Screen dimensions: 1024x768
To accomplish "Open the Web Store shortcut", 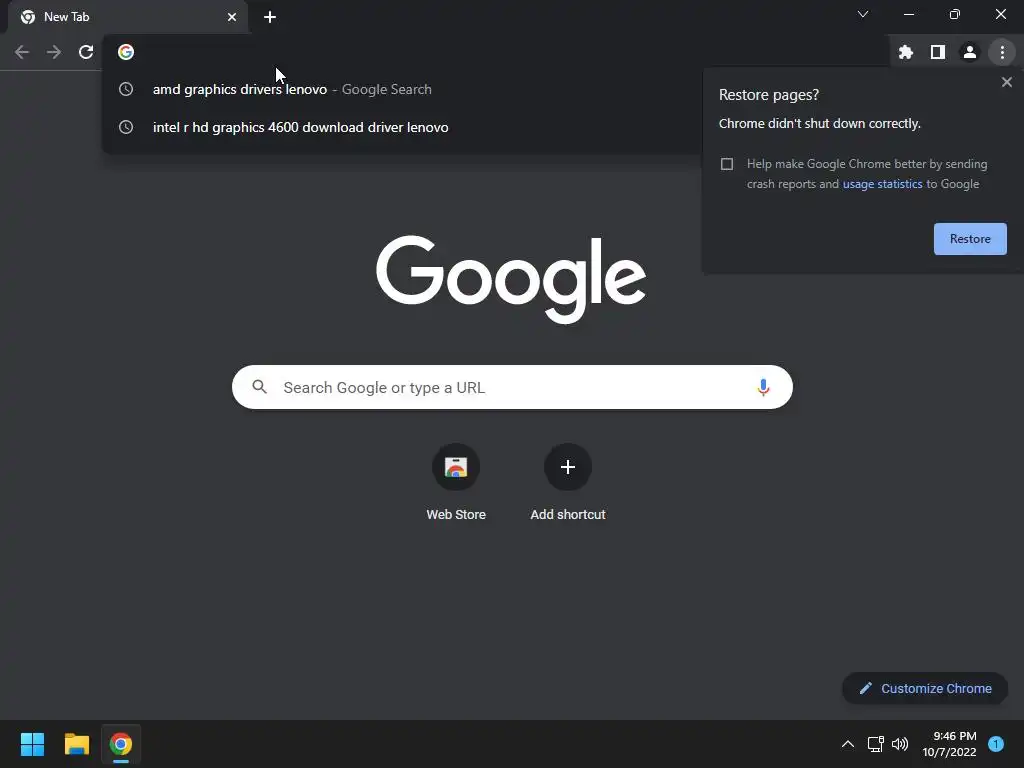I will click(x=456, y=483).
